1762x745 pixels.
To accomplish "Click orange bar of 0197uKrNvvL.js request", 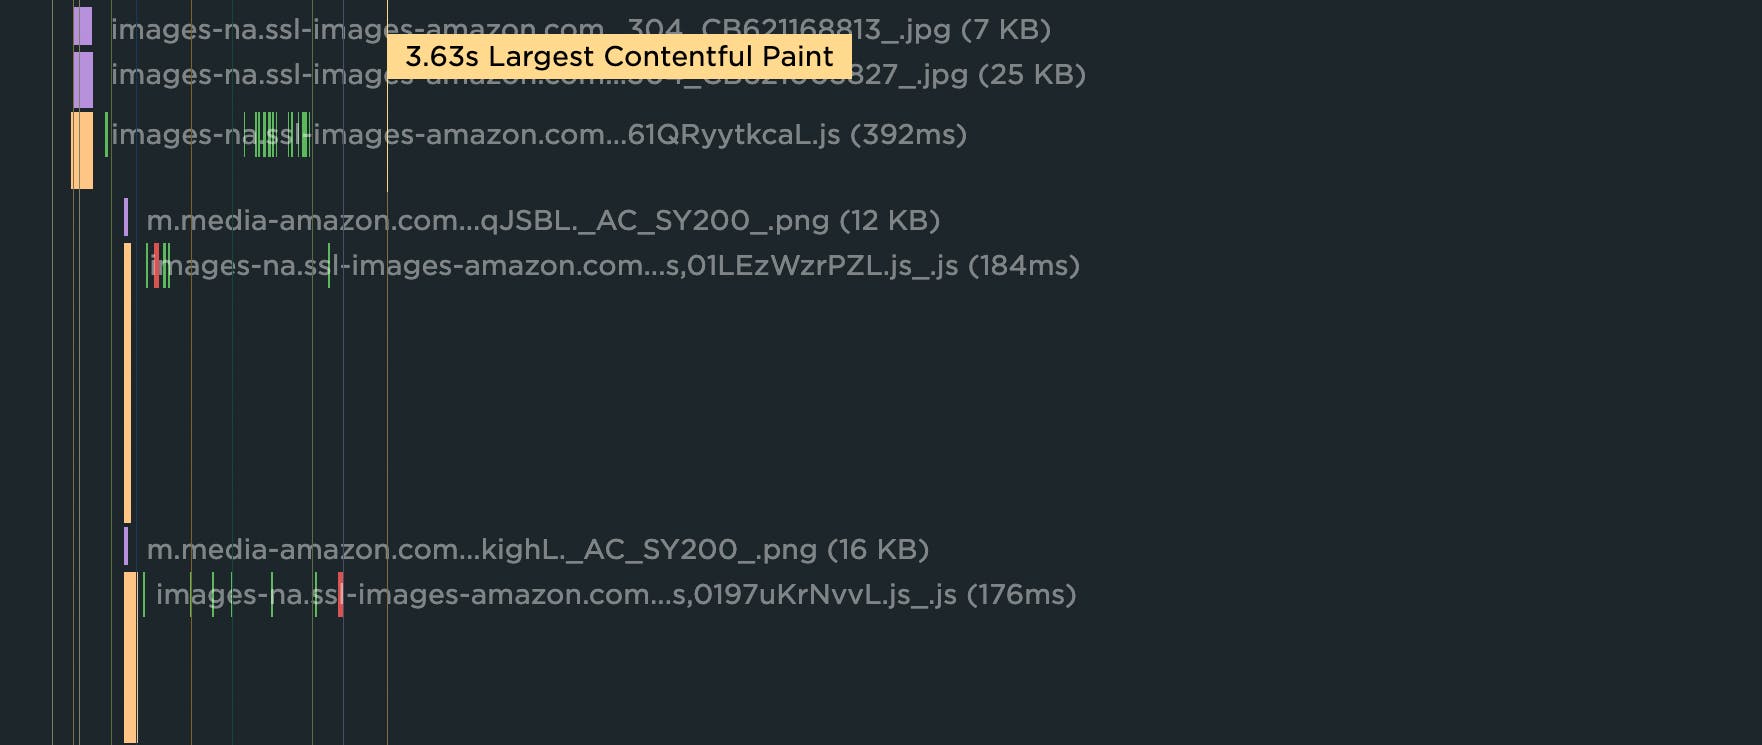I will pyautogui.click(x=130, y=656).
